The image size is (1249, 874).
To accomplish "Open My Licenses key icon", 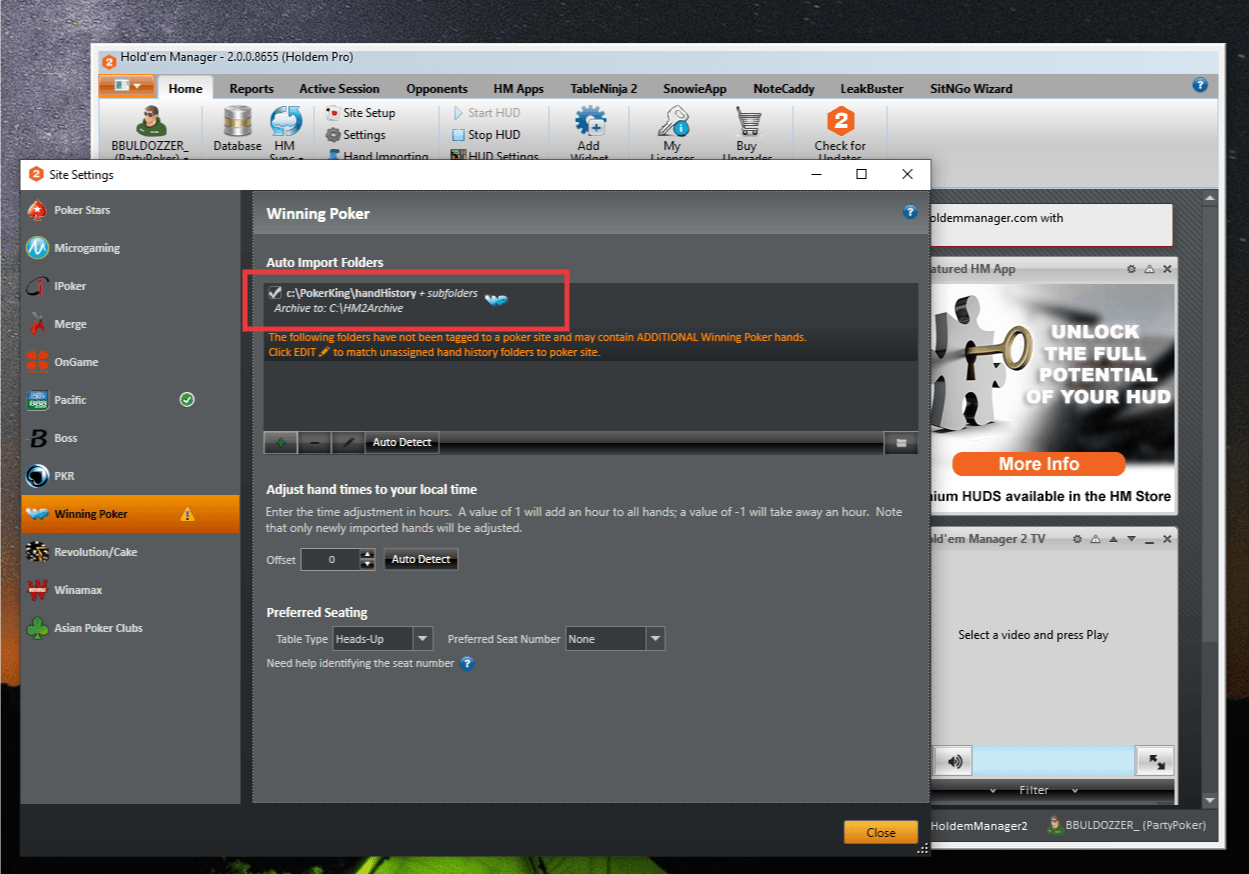I will [x=672, y=124].
